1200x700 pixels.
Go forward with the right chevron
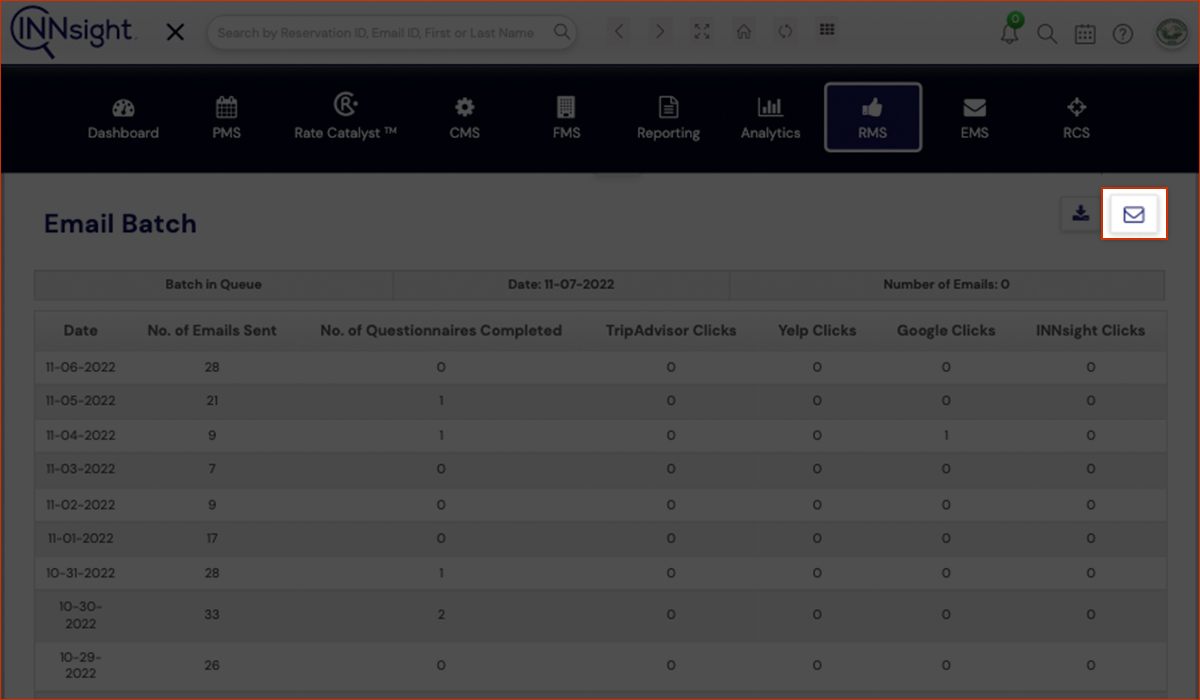pos(660,32)
